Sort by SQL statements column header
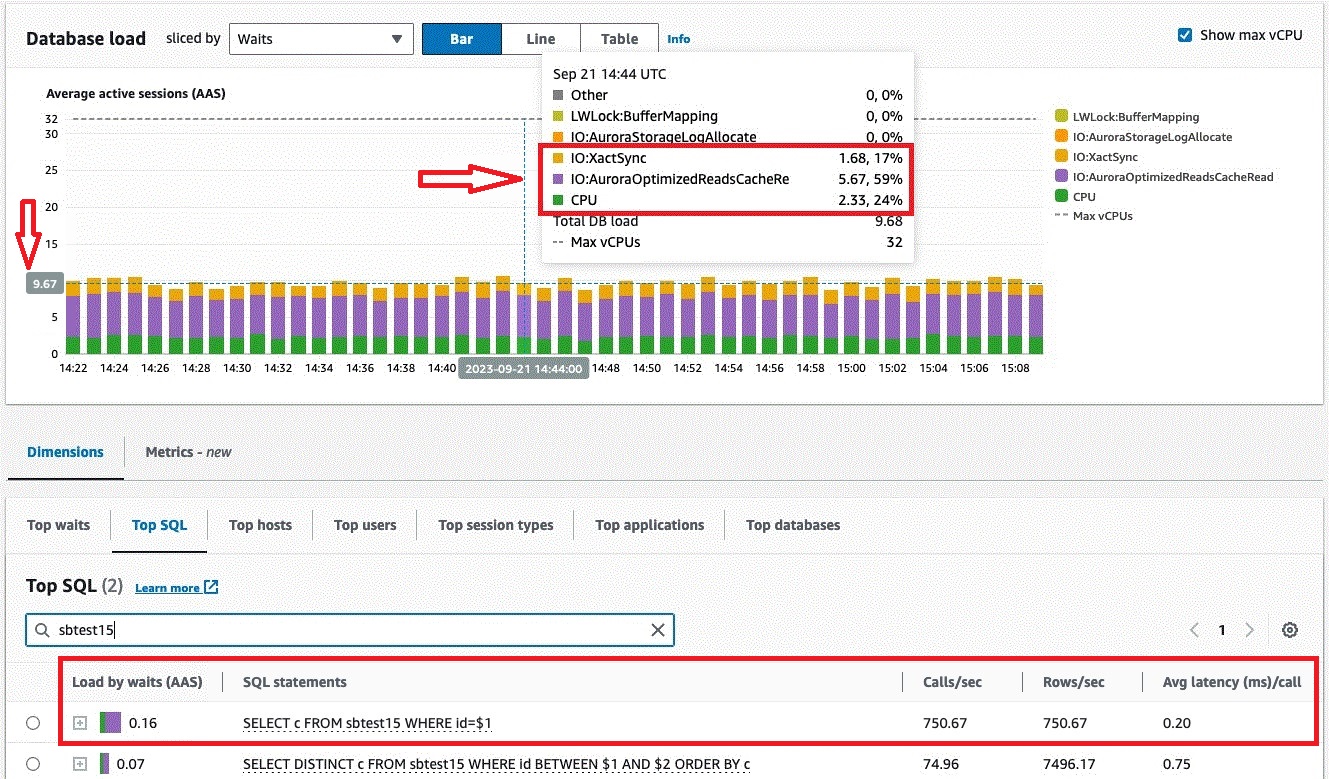 (295, 682)
